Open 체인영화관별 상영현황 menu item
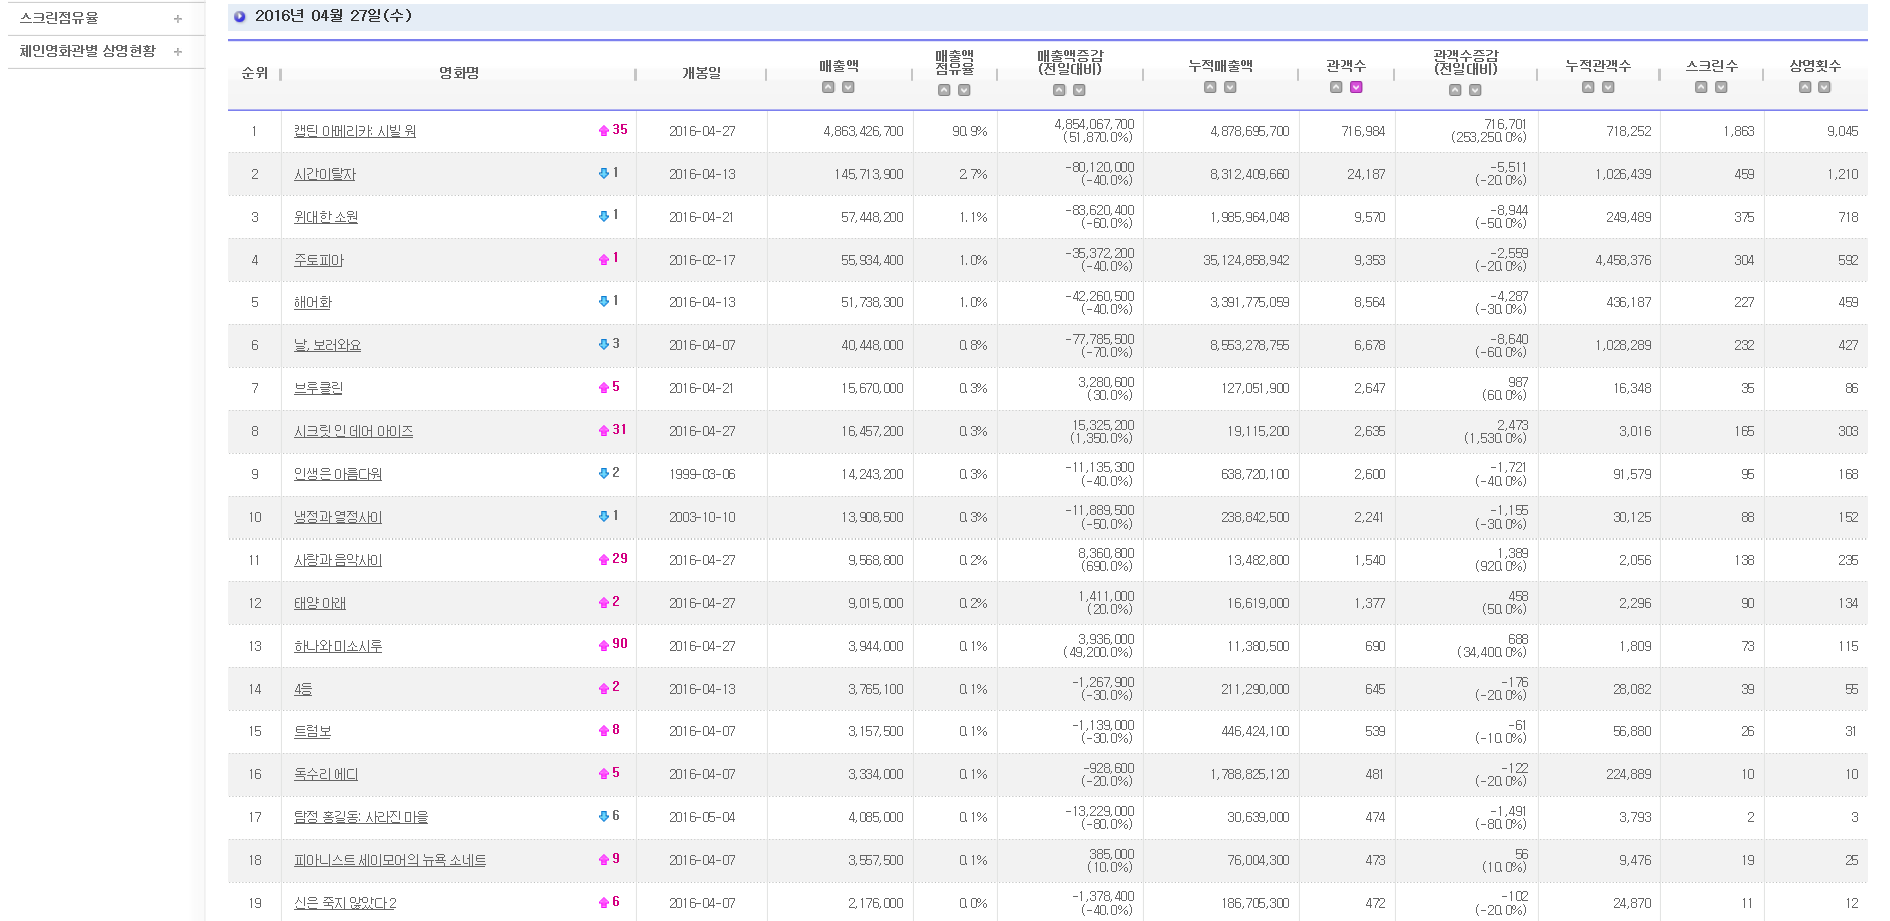Image resolution: width=1890 pixels, height=921 pixels. (x=88, y=51)
